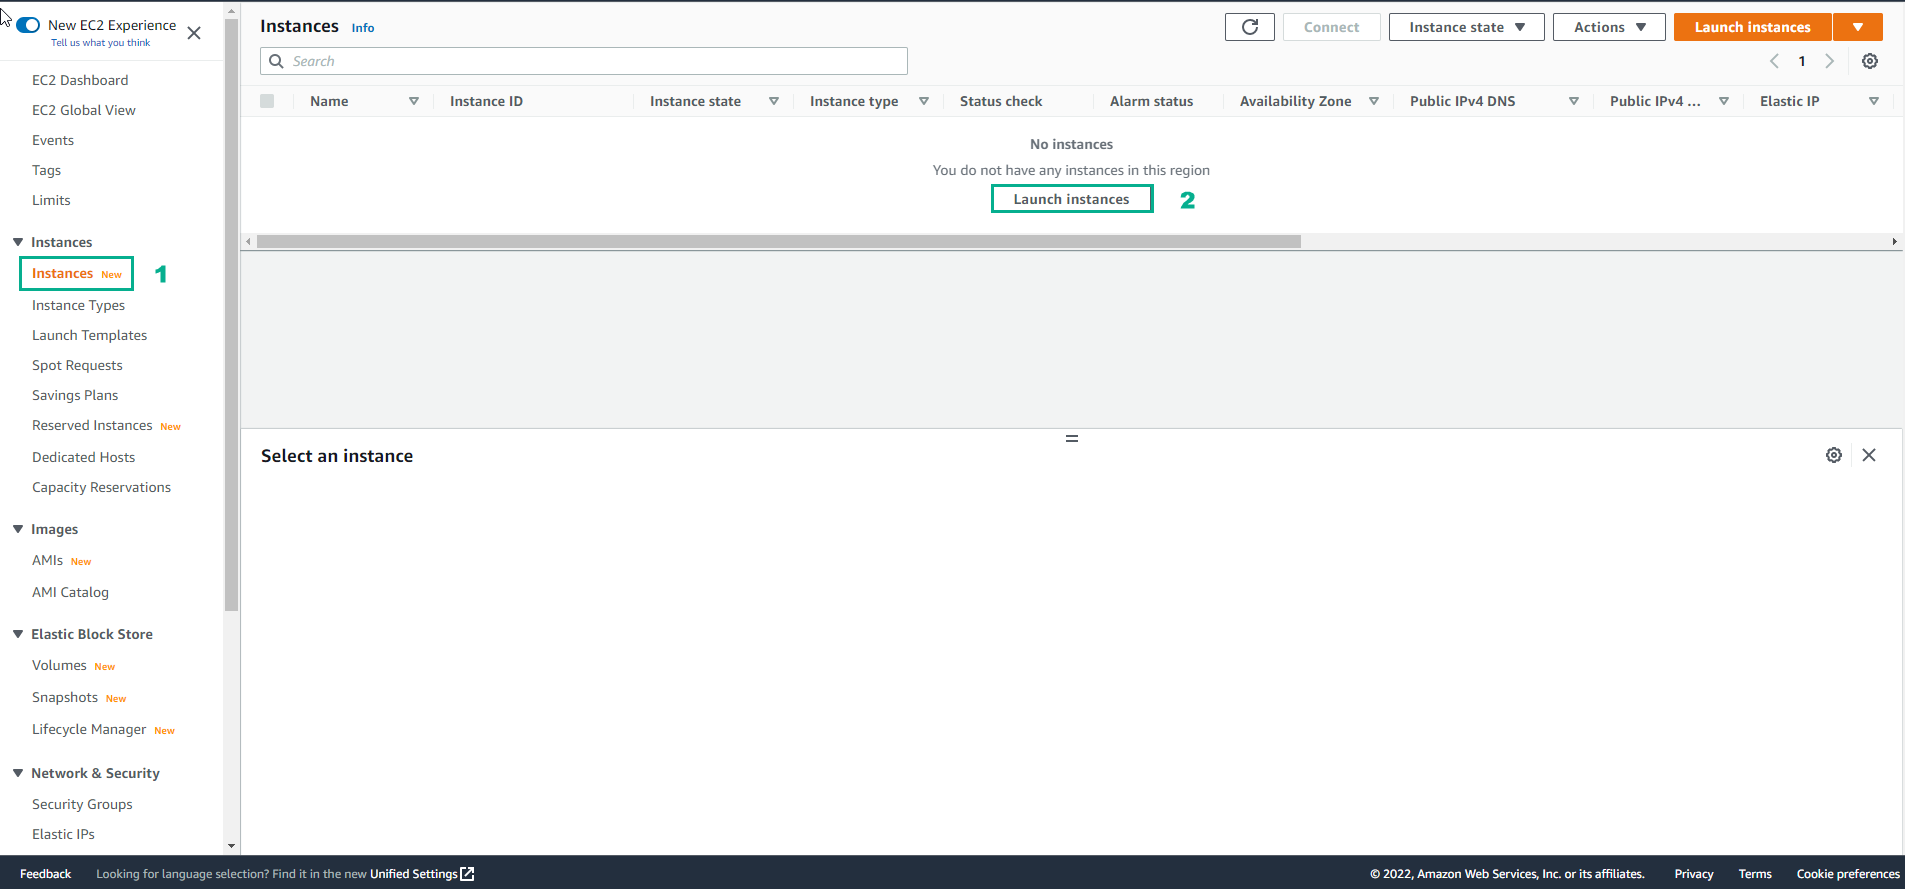The height and width of the screenshot is (889, 1905).
Task: Open Reserved Instances page
Action: (92, 425)
